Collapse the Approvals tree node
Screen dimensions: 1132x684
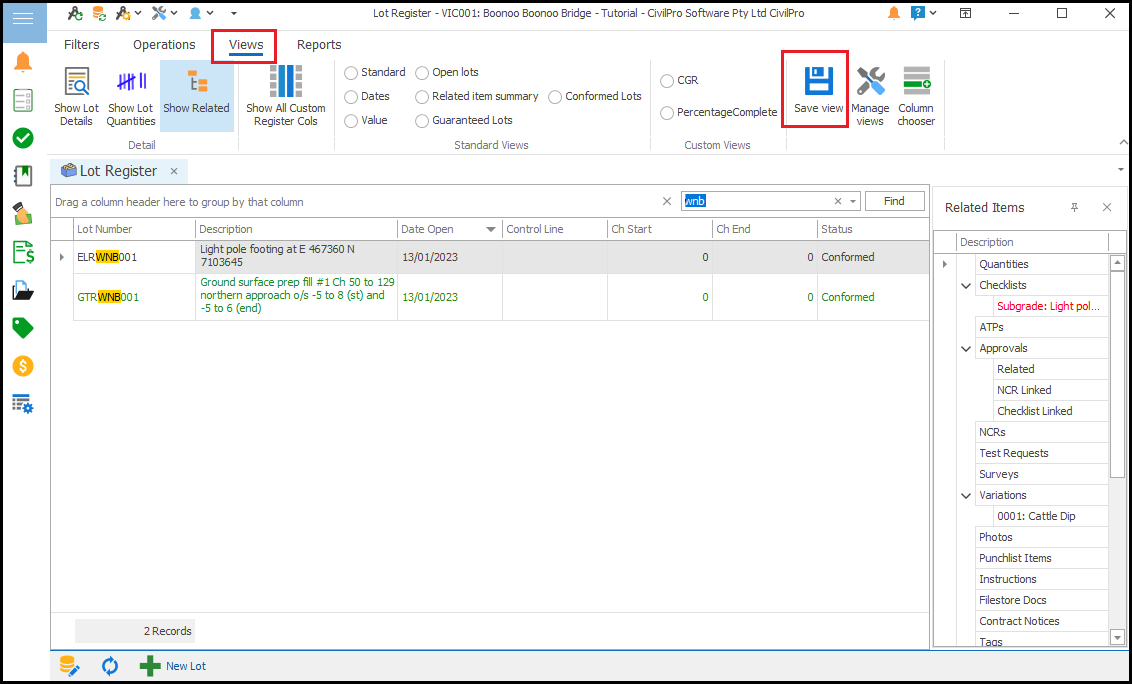pyautogui.click(x=966, y=348)
